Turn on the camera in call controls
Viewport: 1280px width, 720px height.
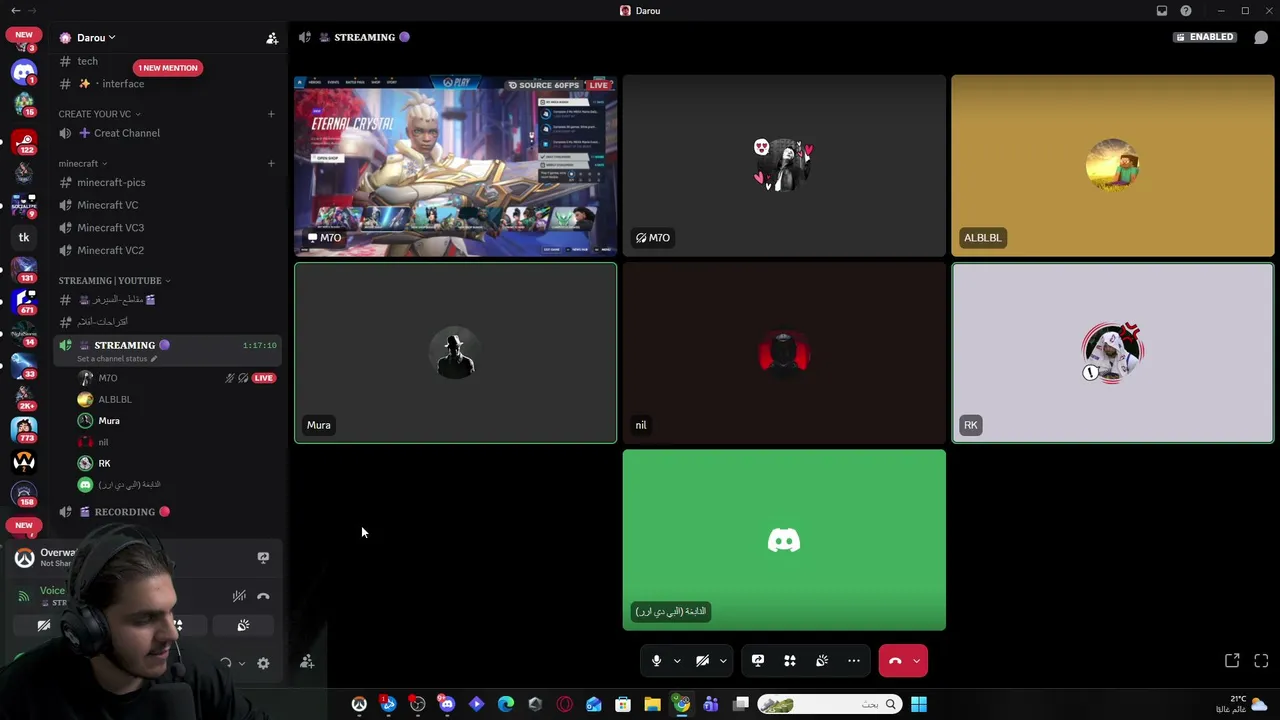pos(702,661)
